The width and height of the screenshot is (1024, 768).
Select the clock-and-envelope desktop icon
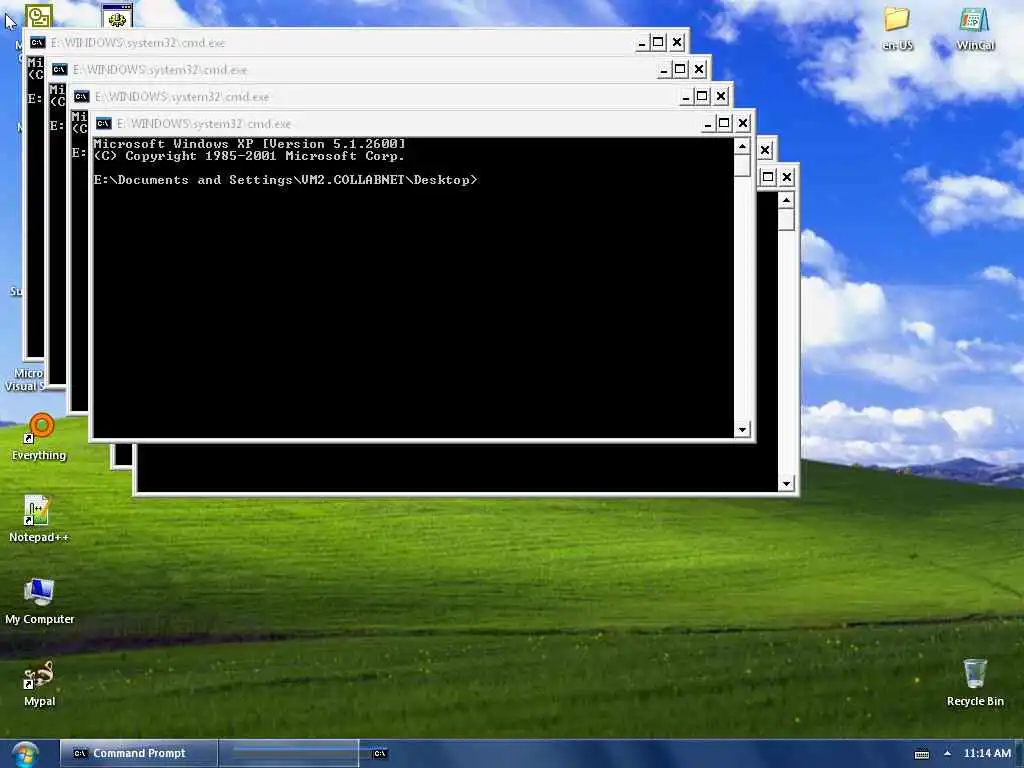point(39,16)
